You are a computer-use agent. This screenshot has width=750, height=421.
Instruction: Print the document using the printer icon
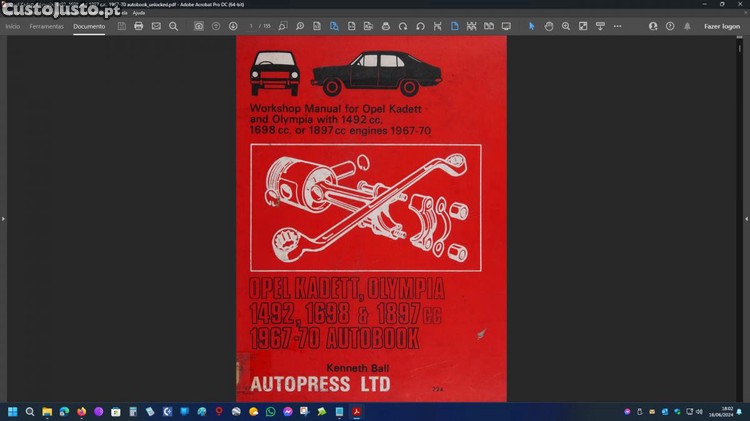point(139,26)
